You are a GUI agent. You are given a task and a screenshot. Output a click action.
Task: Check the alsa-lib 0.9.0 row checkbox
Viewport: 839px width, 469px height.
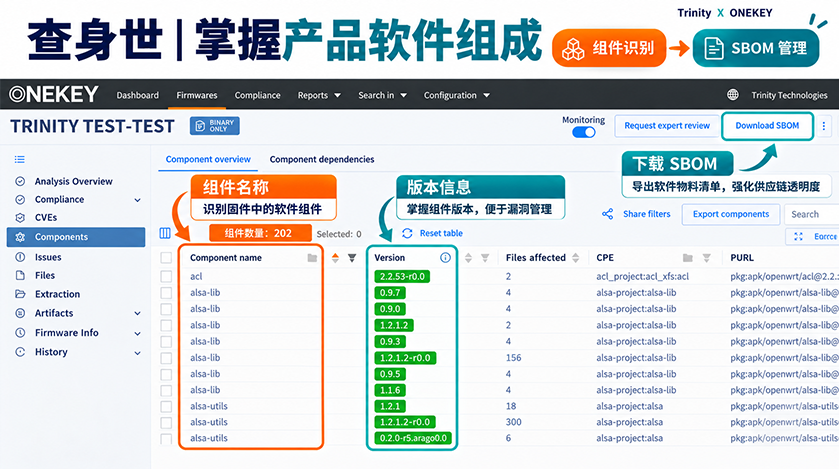pyautogui.click(x=166, y=309)
